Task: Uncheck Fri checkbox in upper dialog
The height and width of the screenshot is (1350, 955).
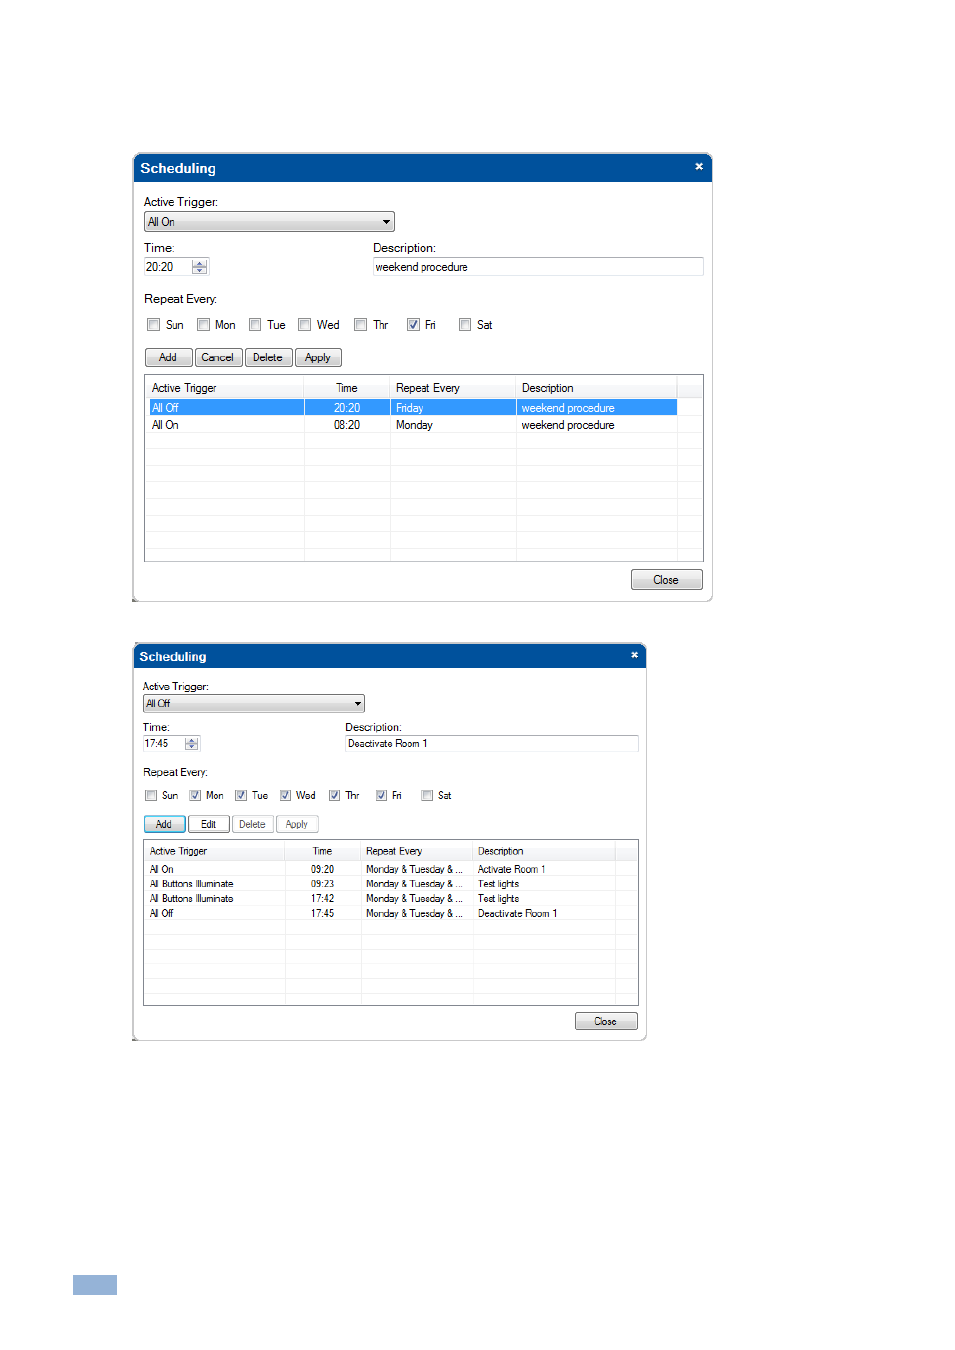Action: click(x=413, y=325)
